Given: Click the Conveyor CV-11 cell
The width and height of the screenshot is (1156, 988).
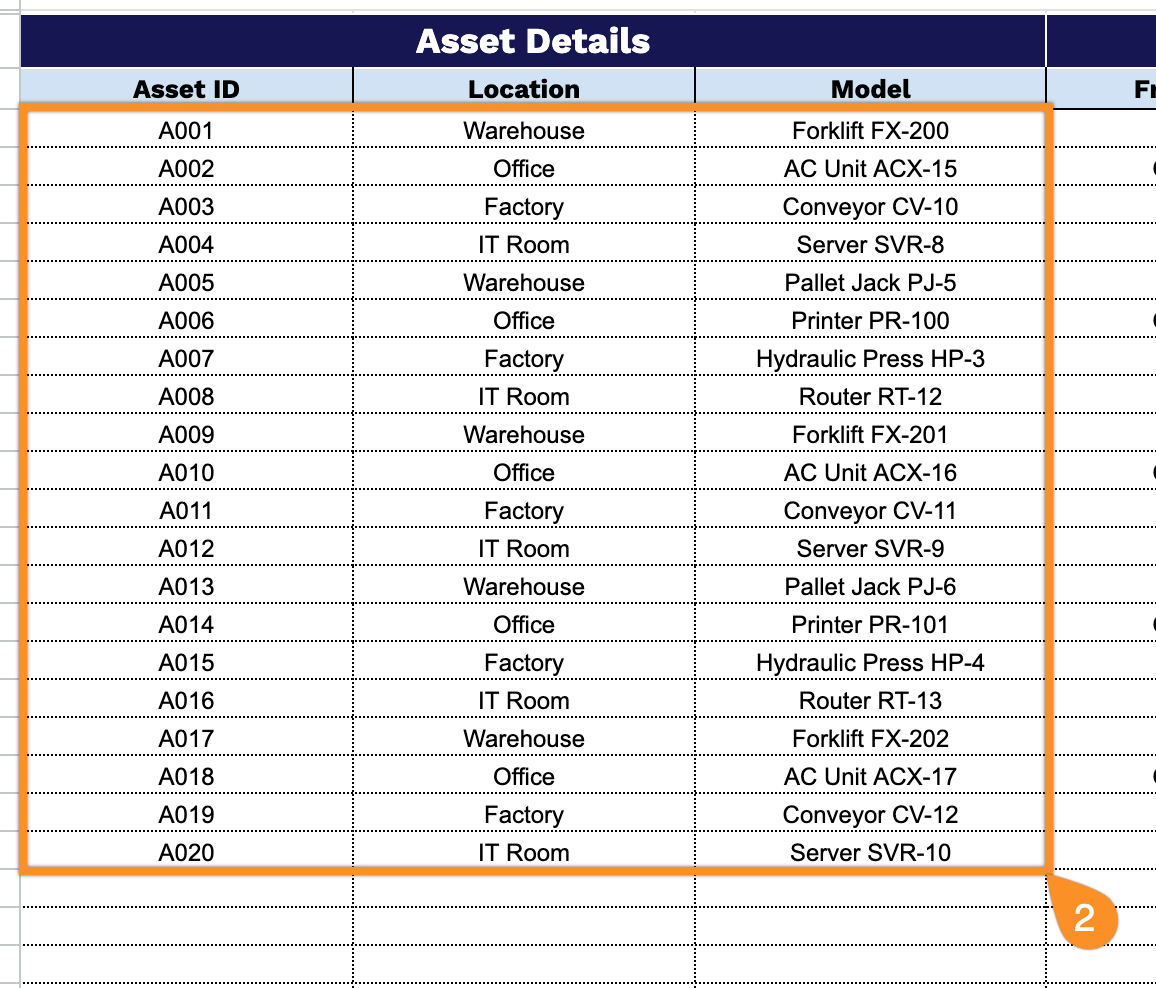Looking at the screenshot, I should [x=870, y=510].
